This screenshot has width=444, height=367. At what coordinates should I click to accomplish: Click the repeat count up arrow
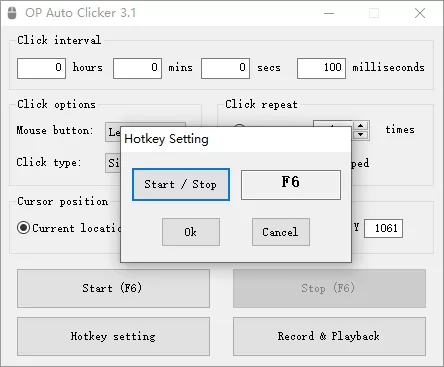click(x=360, y=126)
